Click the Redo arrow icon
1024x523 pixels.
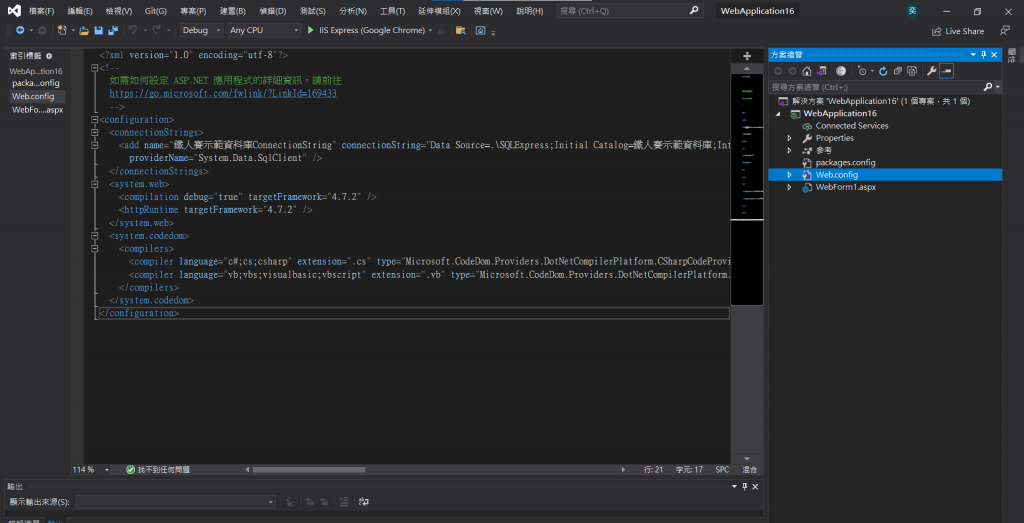coord(157,30)
